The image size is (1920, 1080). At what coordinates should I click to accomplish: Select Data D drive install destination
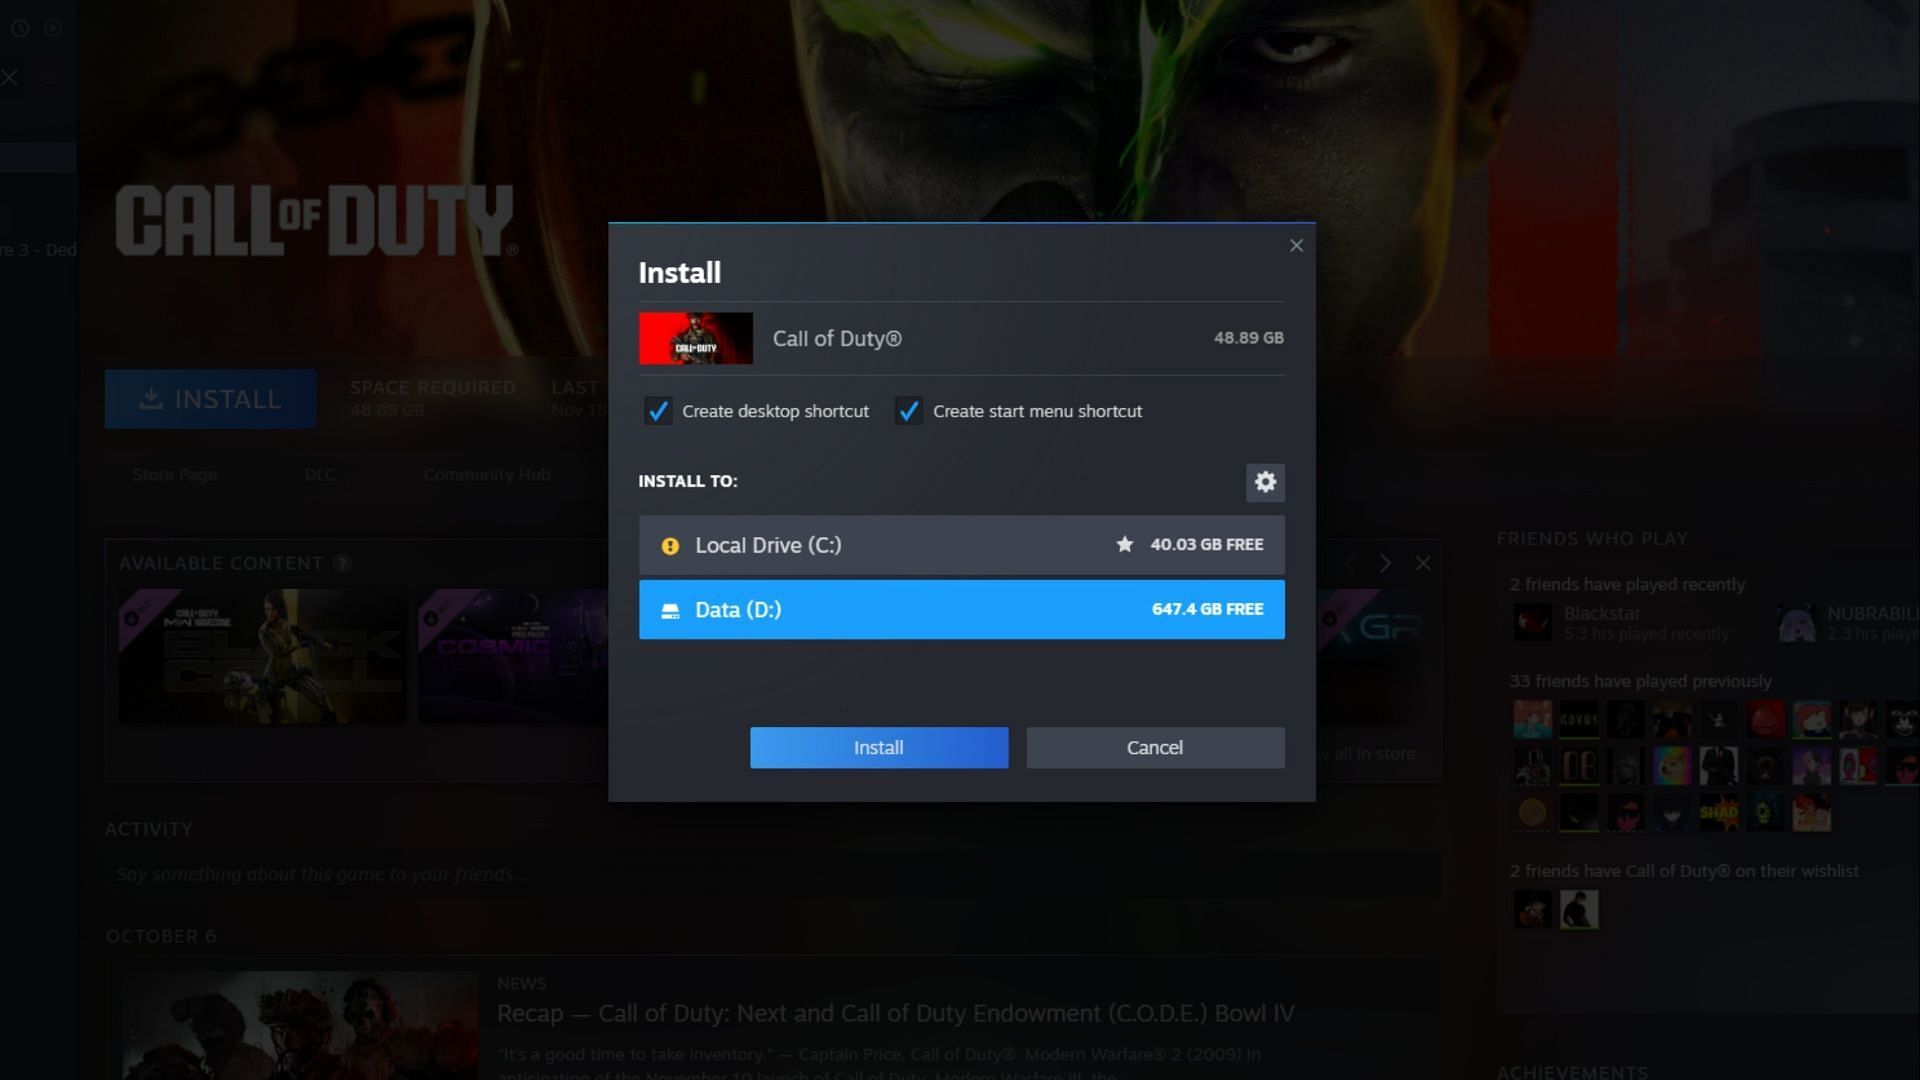coord(960,608)
